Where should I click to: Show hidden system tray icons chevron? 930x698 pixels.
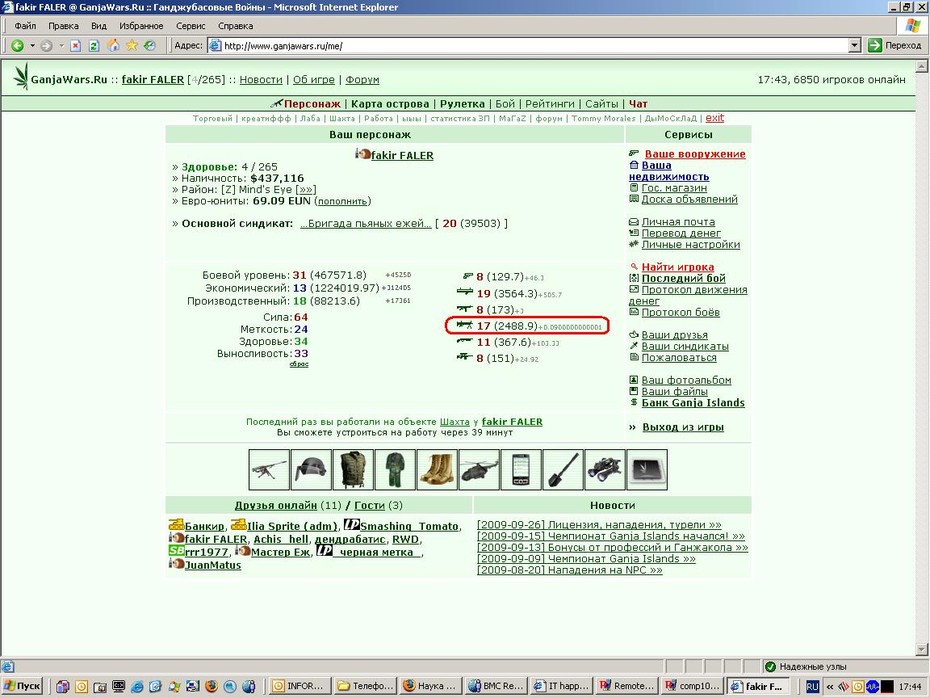point(830,687)
